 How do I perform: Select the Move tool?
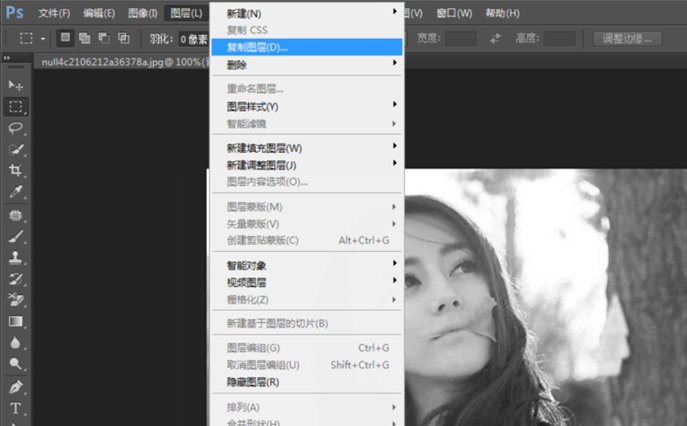(x=16, y=85)
